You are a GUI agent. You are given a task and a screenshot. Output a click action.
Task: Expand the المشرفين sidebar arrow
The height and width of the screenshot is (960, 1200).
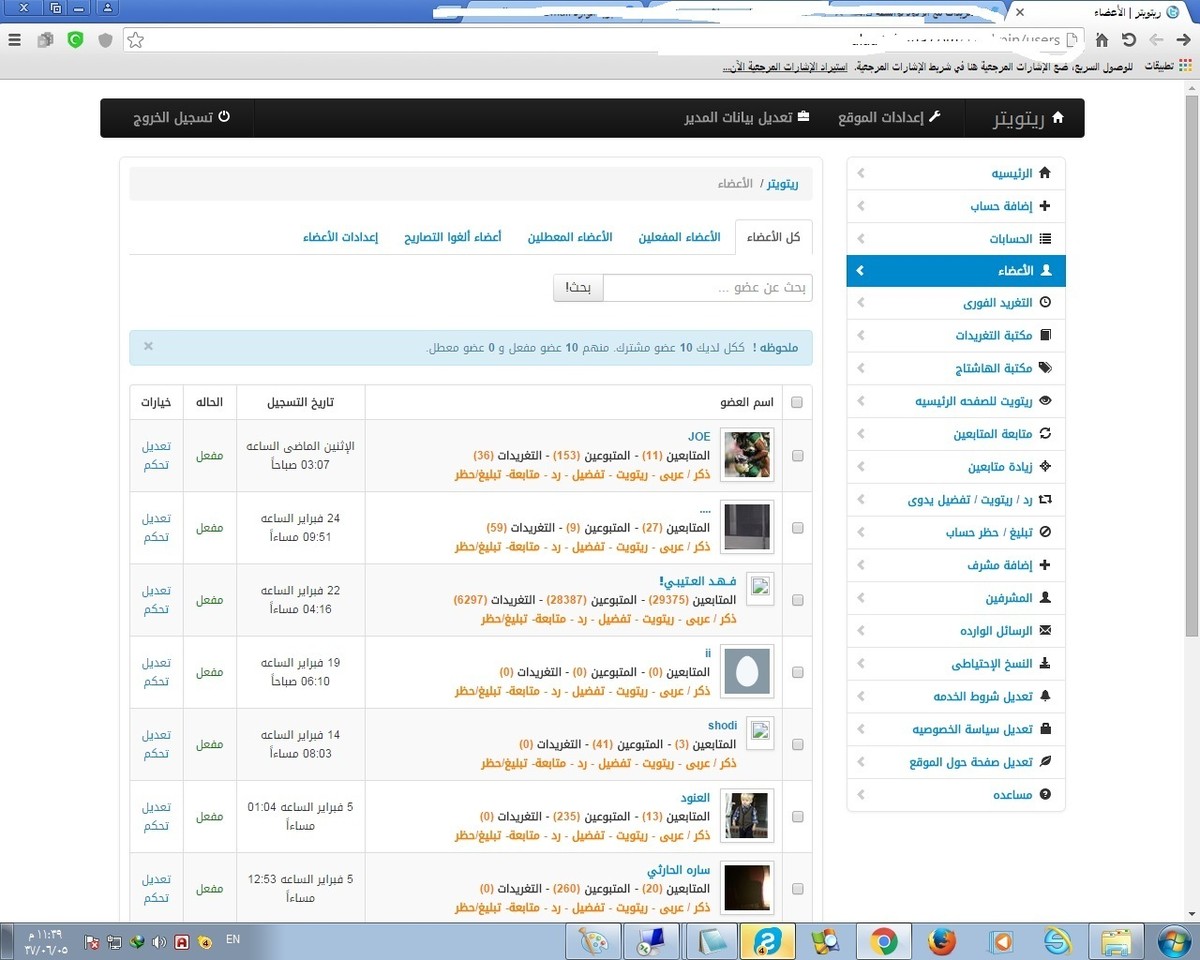tap(861, 598)
